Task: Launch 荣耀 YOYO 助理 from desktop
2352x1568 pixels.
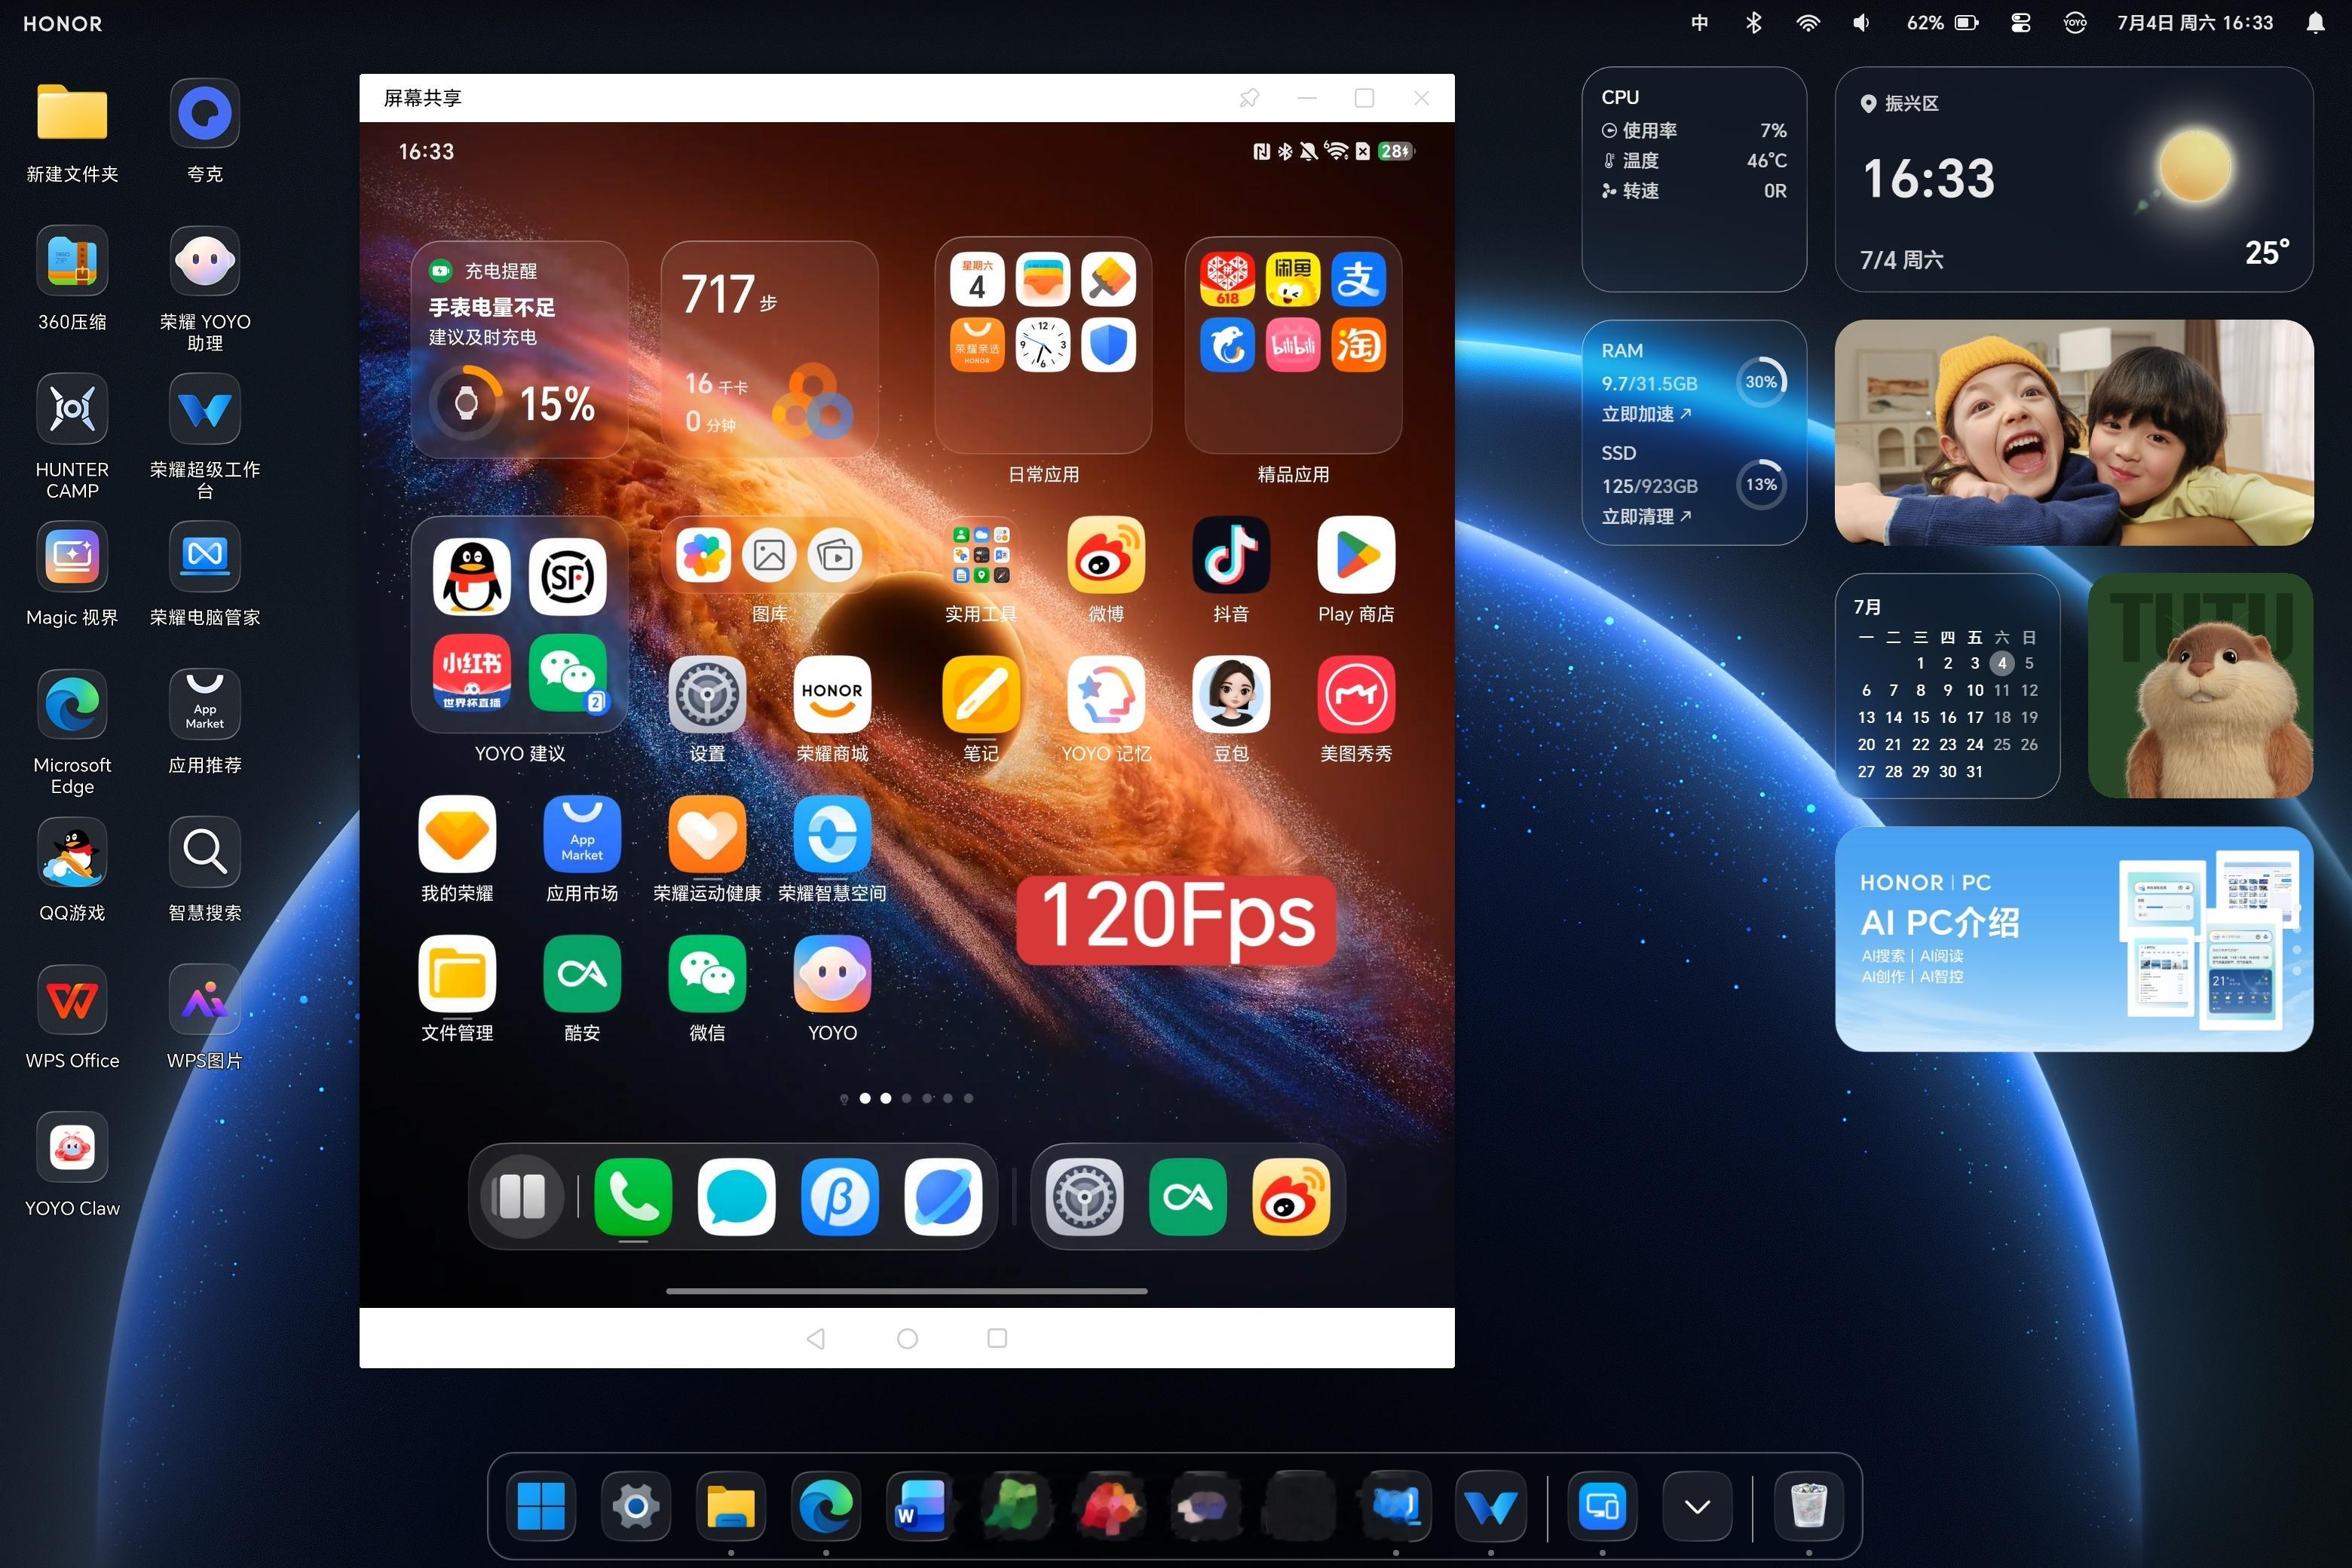Action: [x=204, y=261]
